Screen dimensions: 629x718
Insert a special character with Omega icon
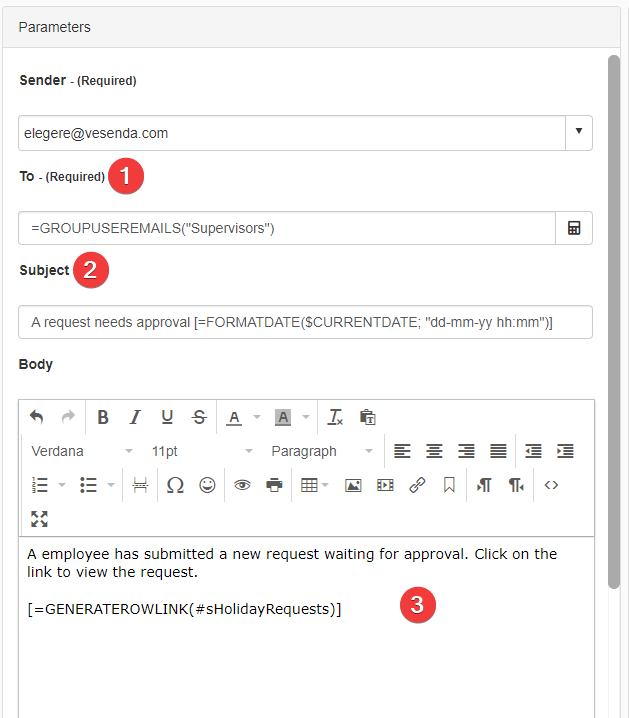click(x=175, y=485)
